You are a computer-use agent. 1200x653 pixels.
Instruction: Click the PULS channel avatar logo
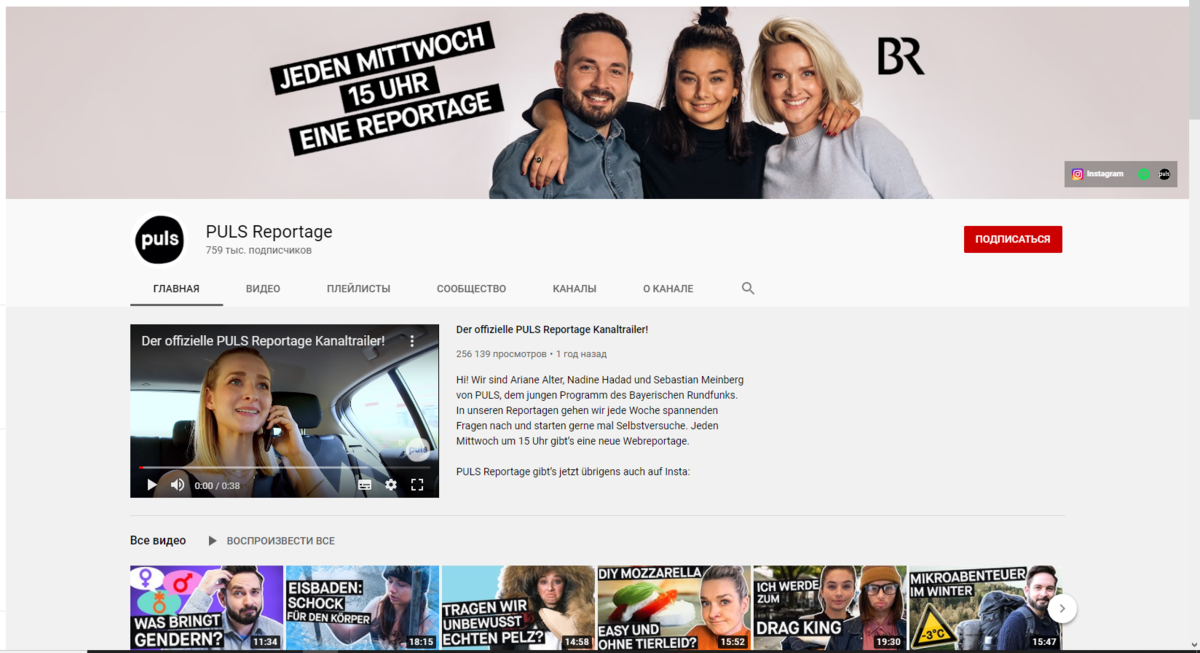(x=160, y=240)
